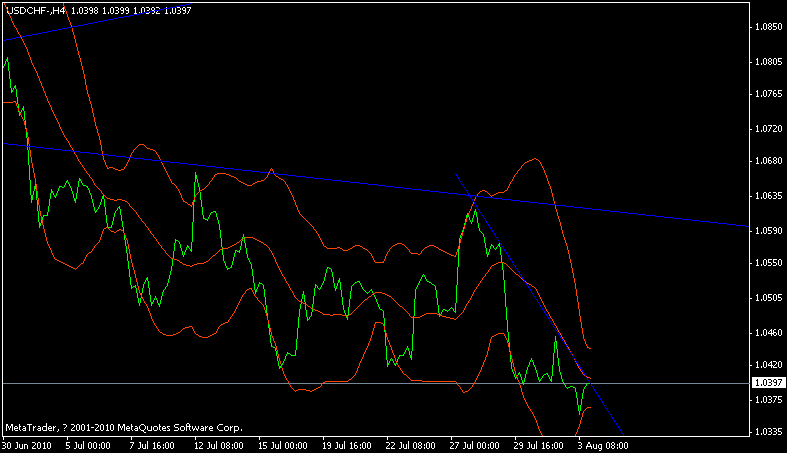This screenshot has height=453, width=787.
Task: Click the green price line peak near 12 Jul
Action: pyautogui.click(x=195, y=174)
